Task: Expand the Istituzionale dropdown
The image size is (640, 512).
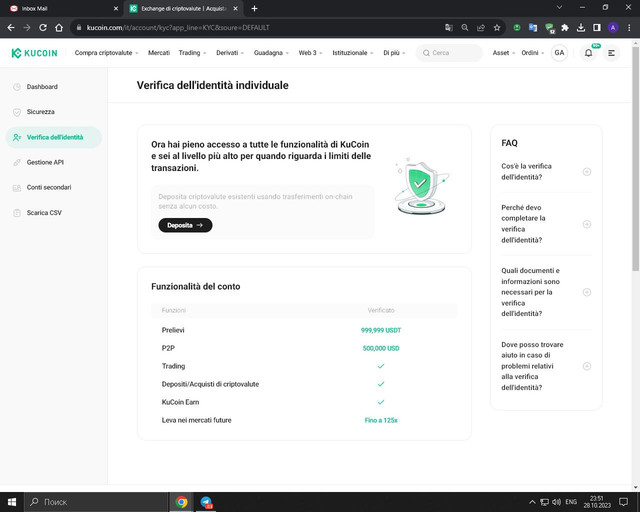Action: point(353,53)
